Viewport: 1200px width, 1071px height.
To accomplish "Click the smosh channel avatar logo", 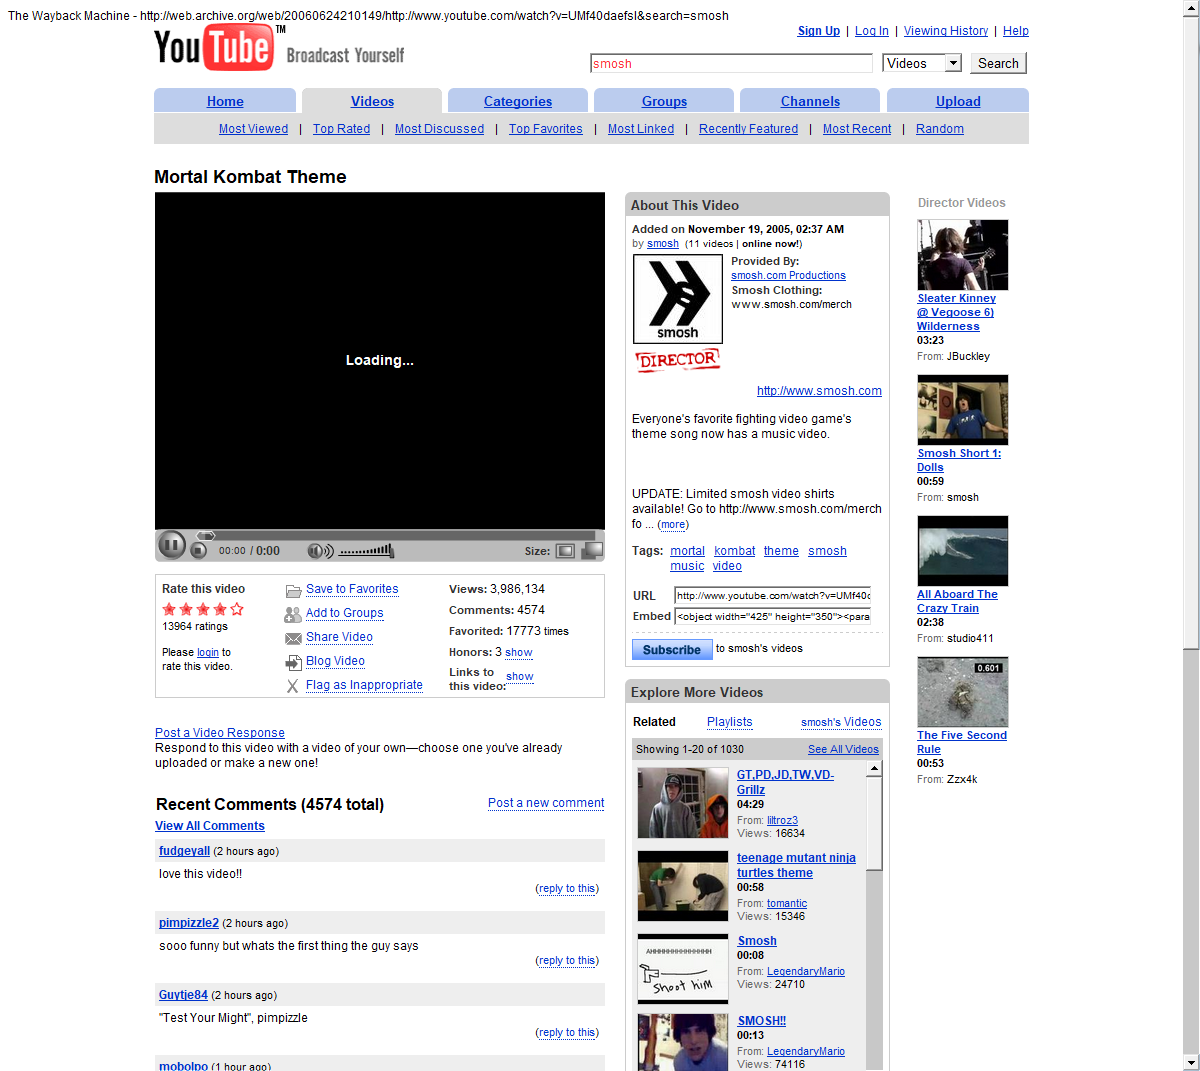I will (x=677, y=298).
